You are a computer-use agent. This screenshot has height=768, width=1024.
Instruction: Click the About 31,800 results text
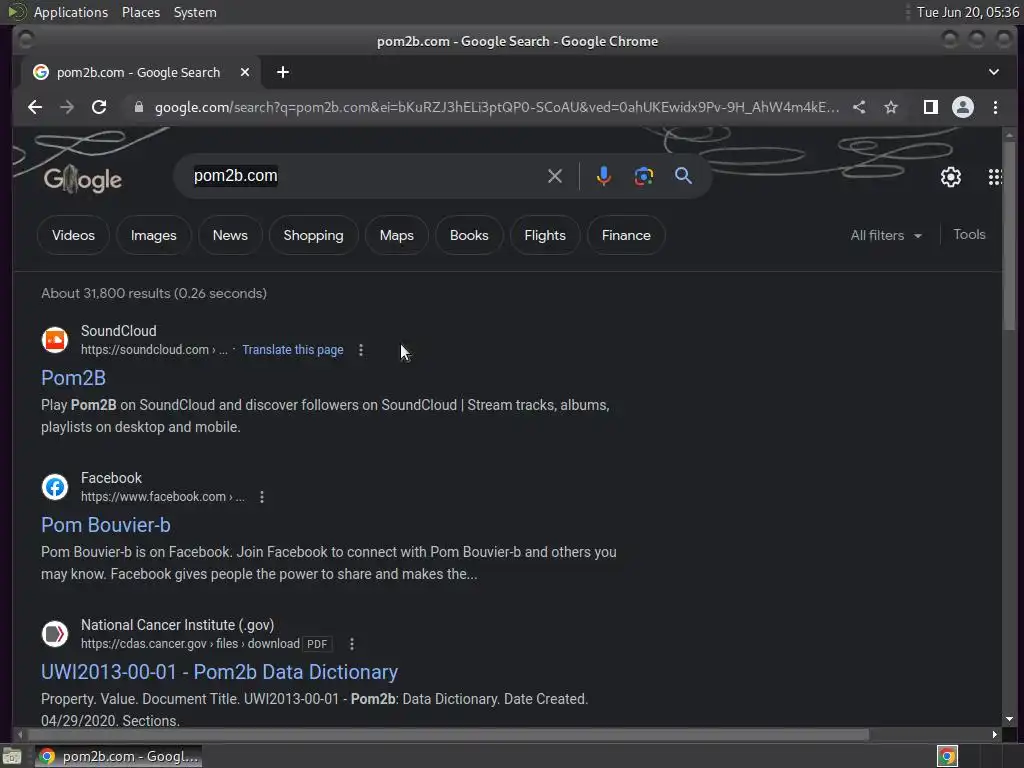click(x=153, y=293)
